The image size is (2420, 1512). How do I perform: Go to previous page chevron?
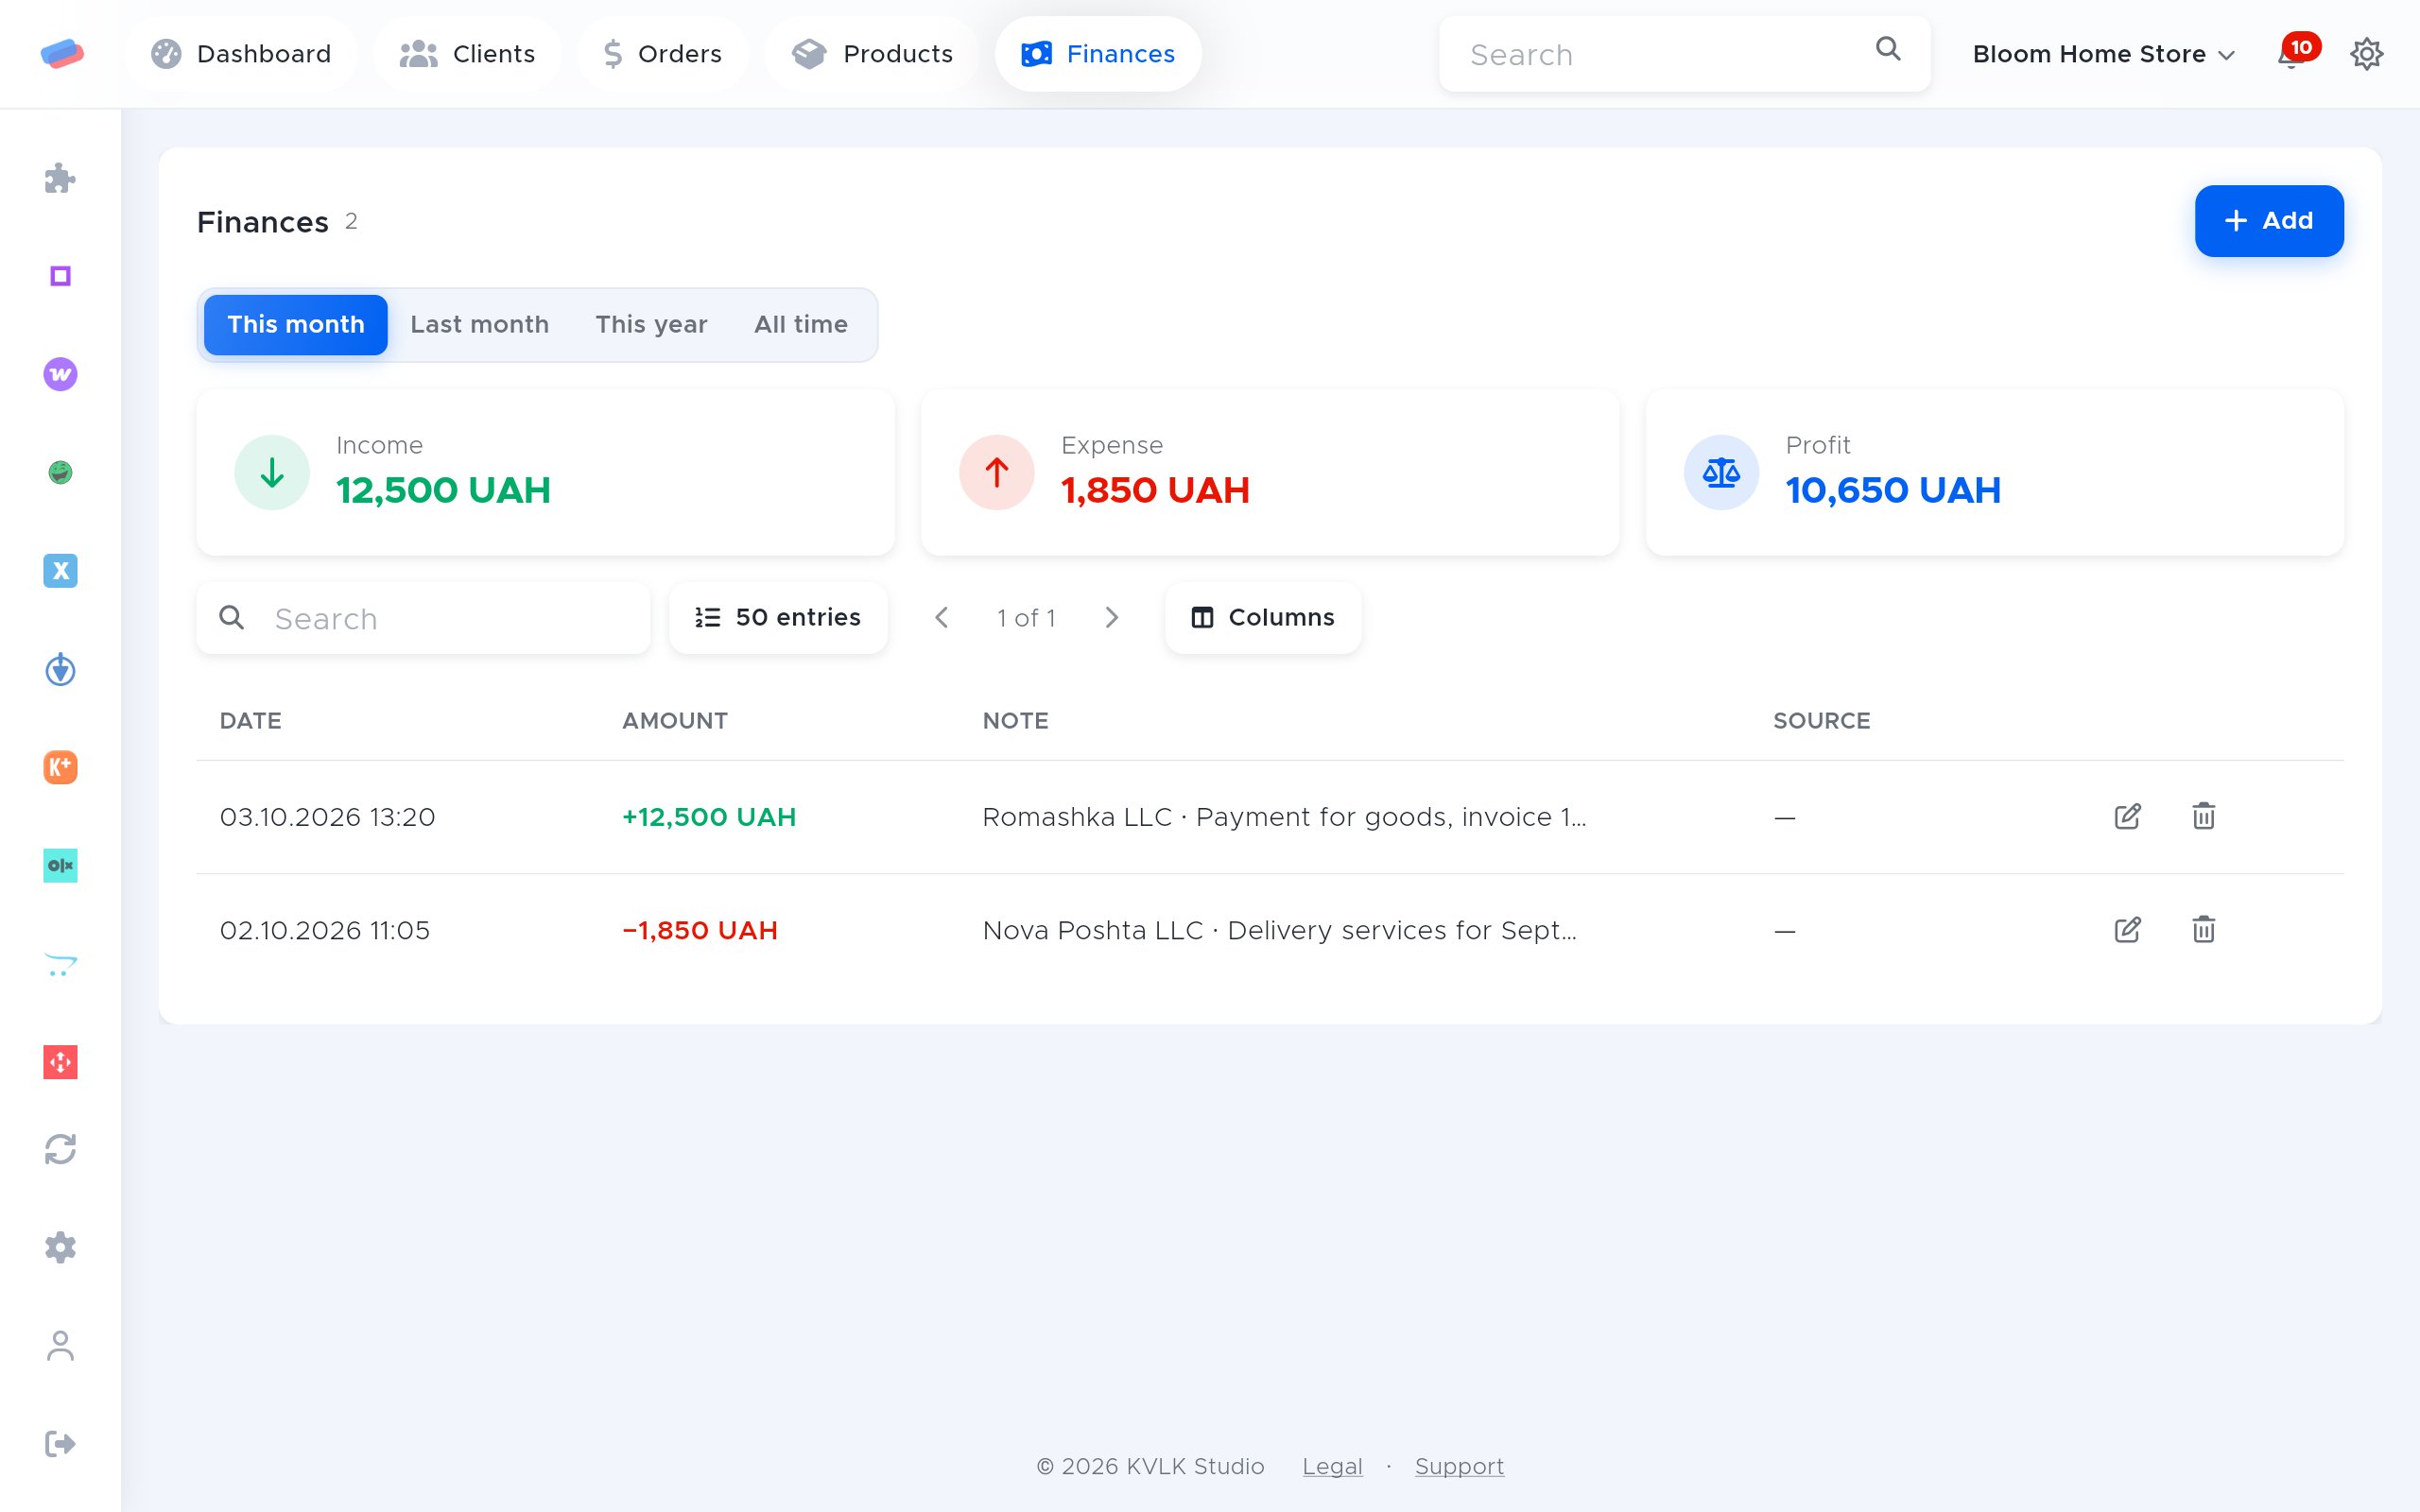coord(941,618)
